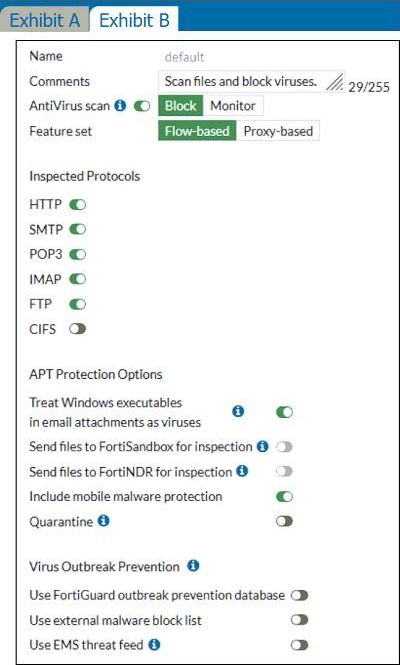Enable FortiGuard outbreak prevention database

tap(299, 595)
